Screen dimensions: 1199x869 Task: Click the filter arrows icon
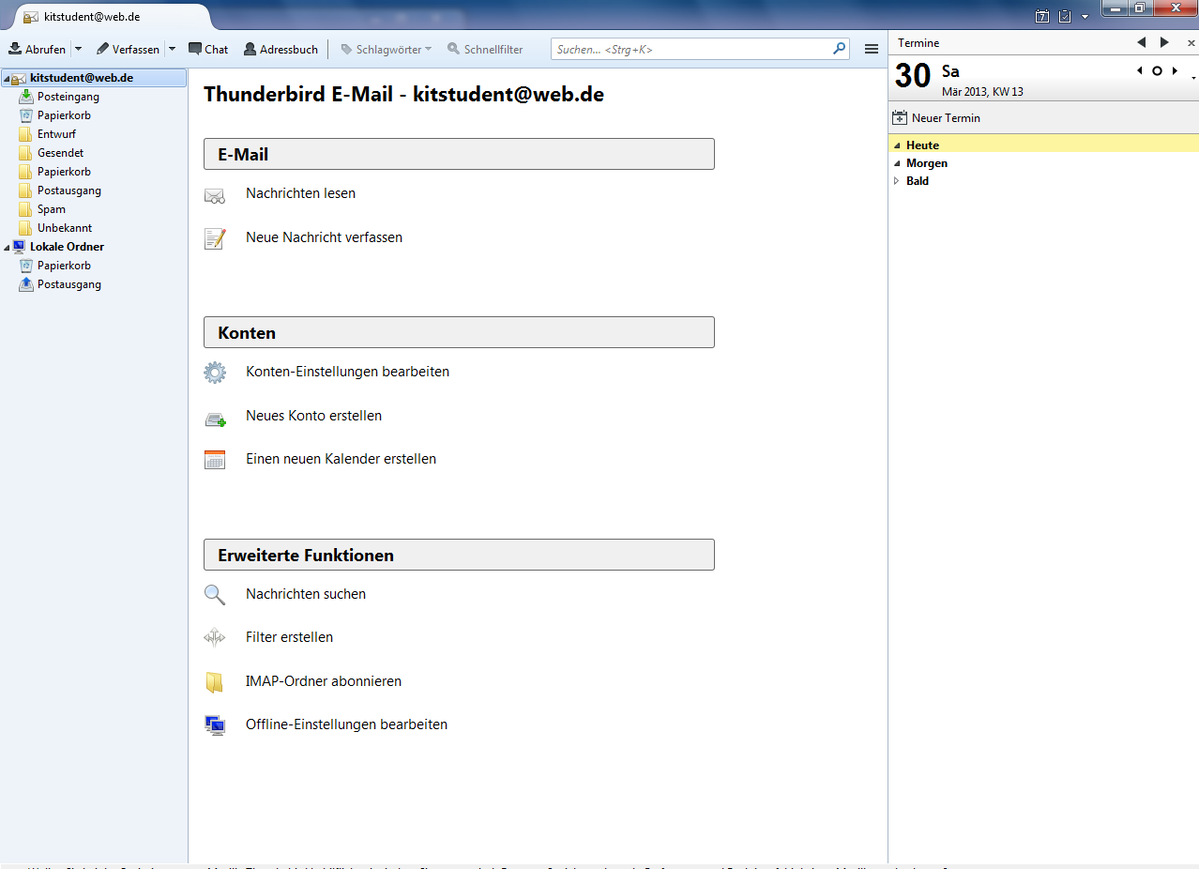215,637
